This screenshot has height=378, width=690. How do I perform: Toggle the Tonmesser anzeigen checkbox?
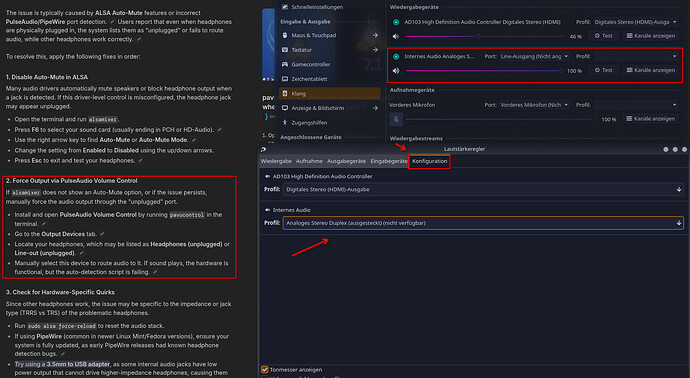(264, 370)
